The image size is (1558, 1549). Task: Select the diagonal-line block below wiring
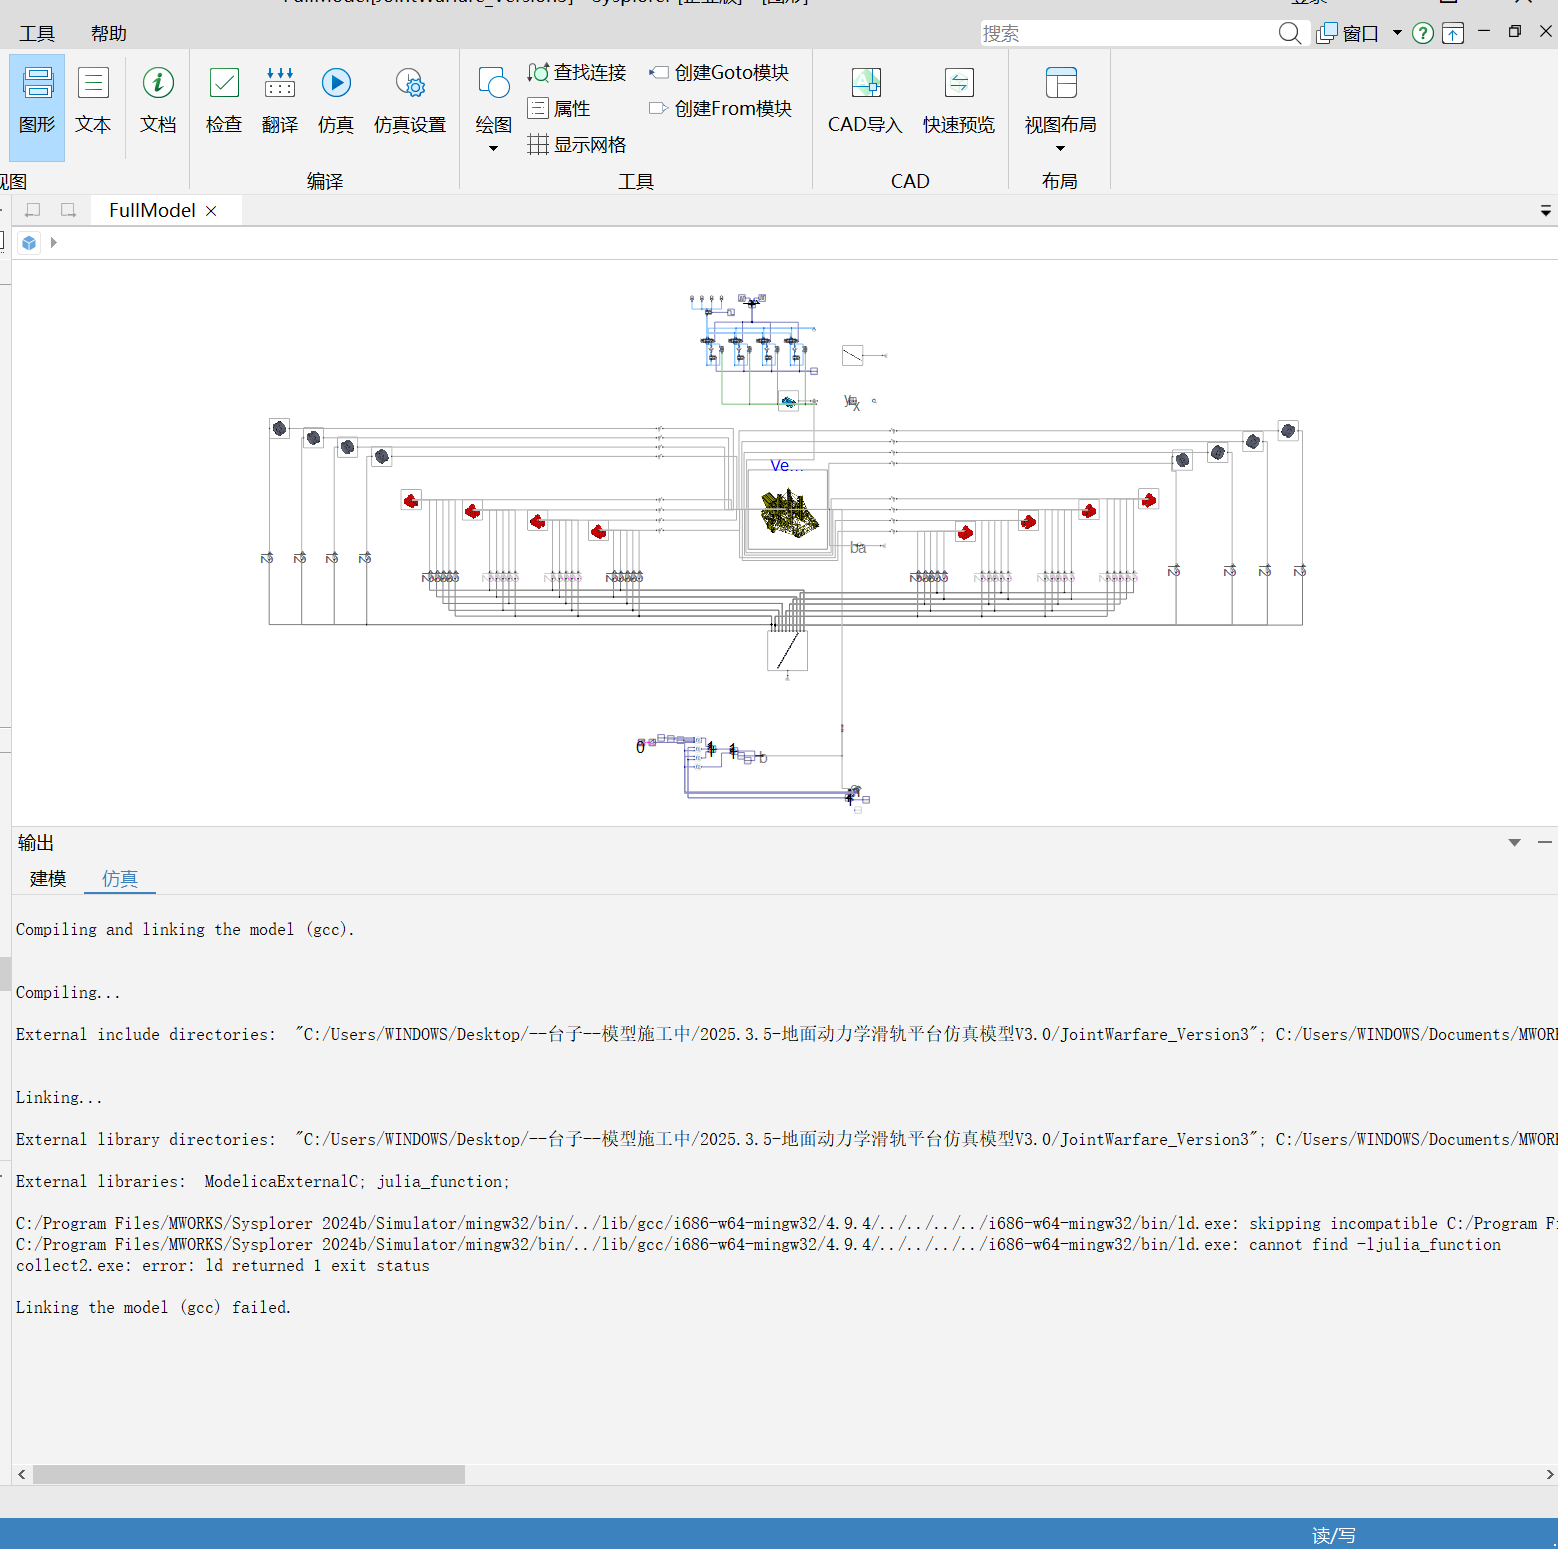pyautogui.click(x=787, y=650)
